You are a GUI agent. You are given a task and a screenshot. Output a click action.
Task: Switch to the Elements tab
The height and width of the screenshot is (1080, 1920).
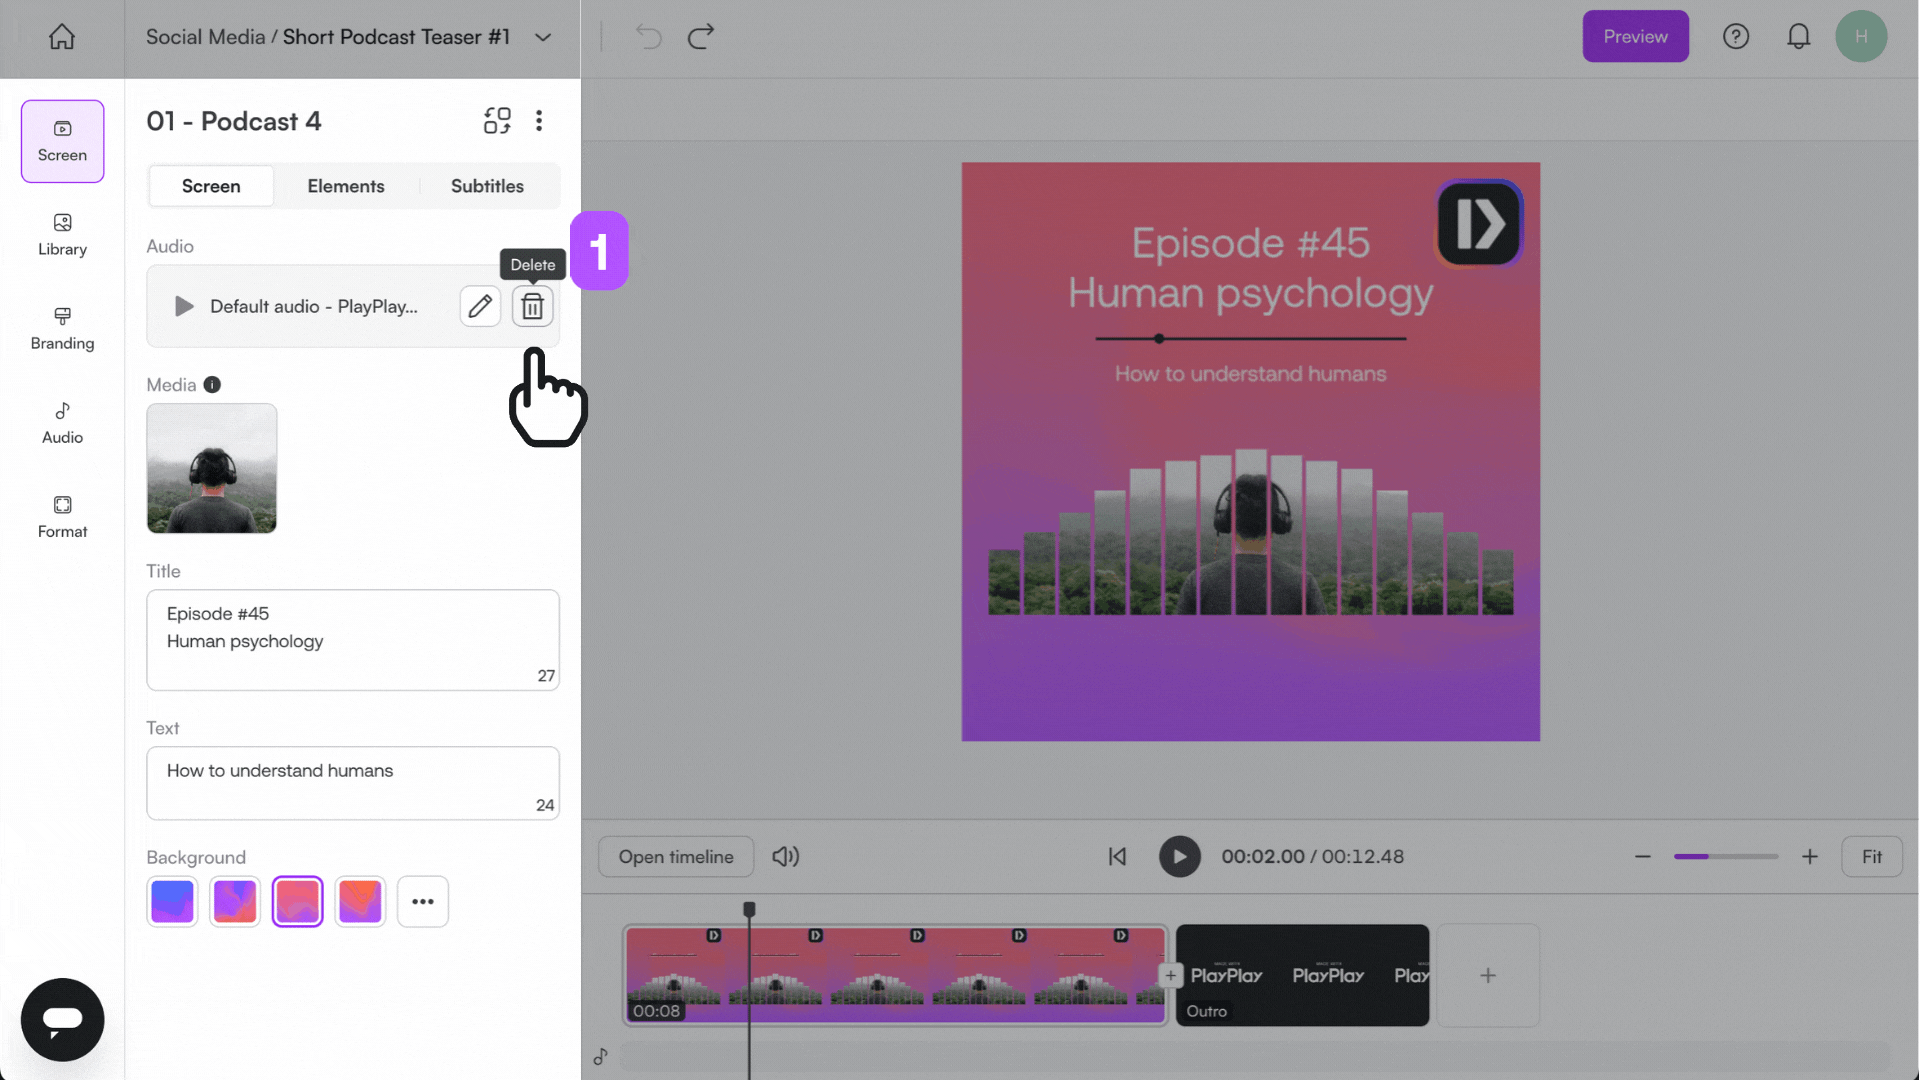pos(346,186)
